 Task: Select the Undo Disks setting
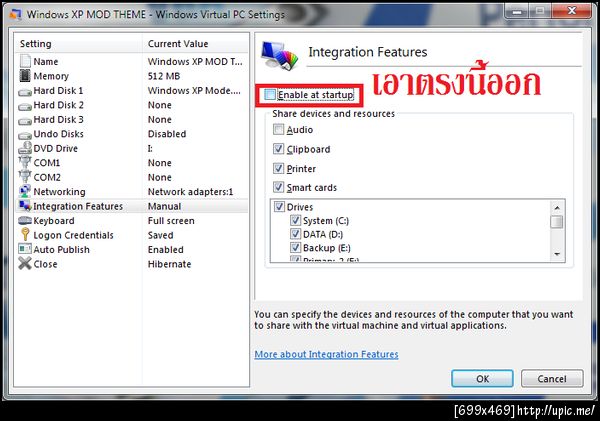[x=132, y=134]
